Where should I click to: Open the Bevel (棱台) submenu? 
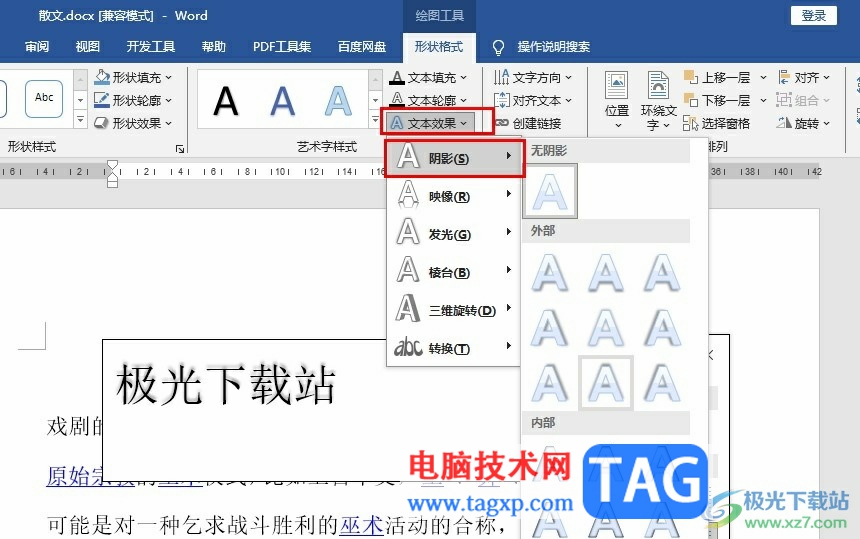click(453, 273)
